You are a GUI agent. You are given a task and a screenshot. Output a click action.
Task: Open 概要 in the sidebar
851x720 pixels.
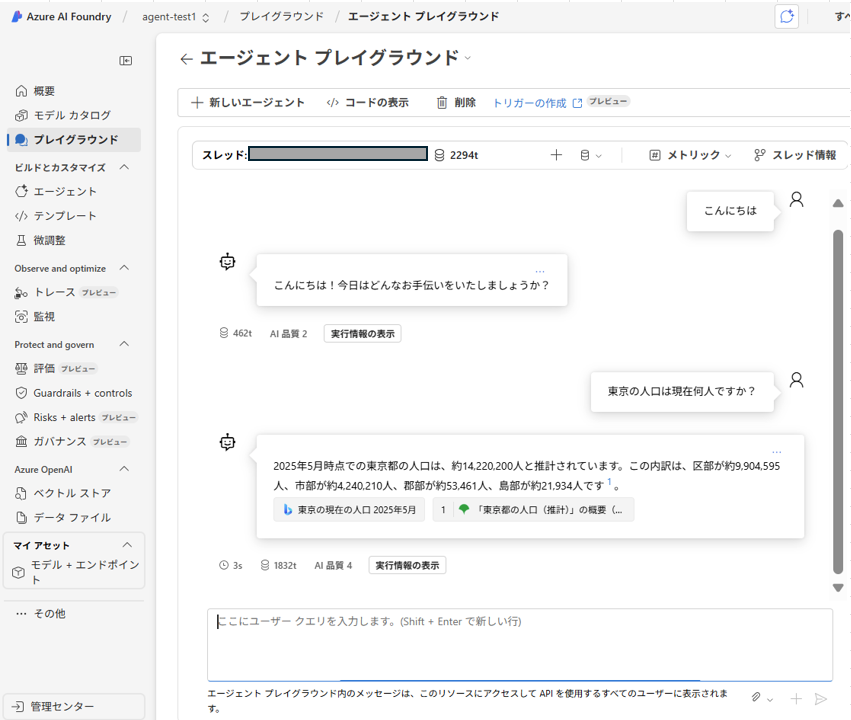click(x=73, y=91)
